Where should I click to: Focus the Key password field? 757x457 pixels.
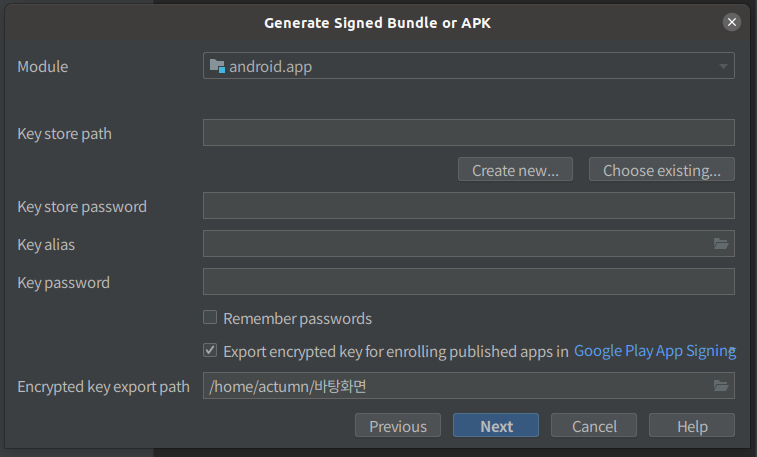click(x=469, y=282)
